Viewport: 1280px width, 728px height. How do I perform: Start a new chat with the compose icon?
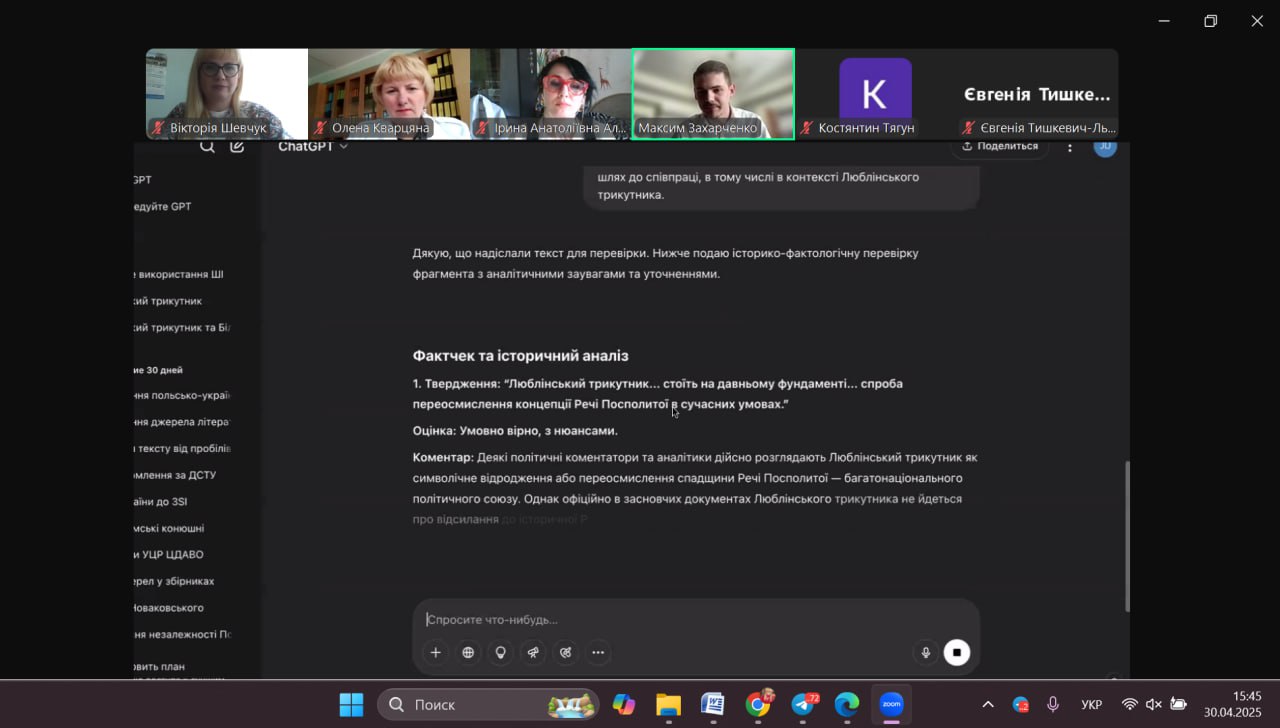click(x=237, y=147)
